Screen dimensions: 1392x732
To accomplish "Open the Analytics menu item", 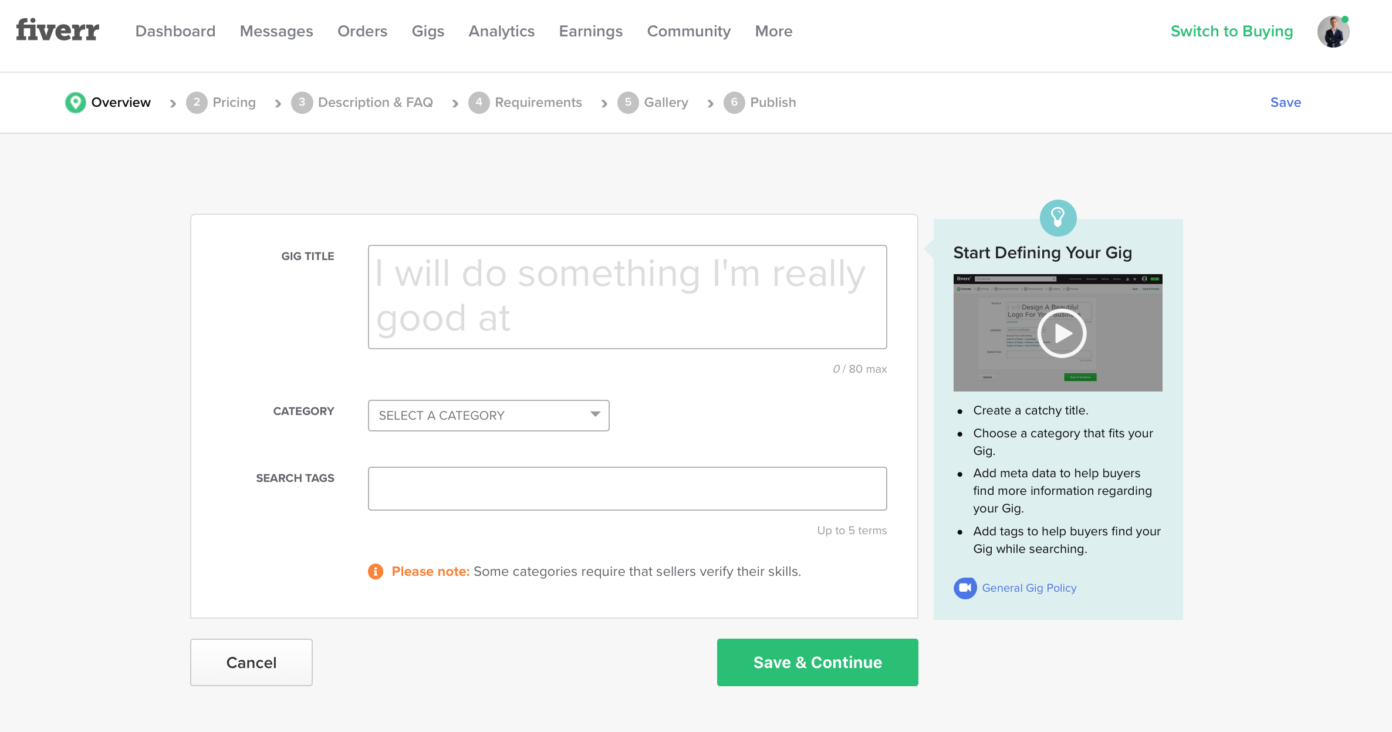I will (x=501, y=31).
